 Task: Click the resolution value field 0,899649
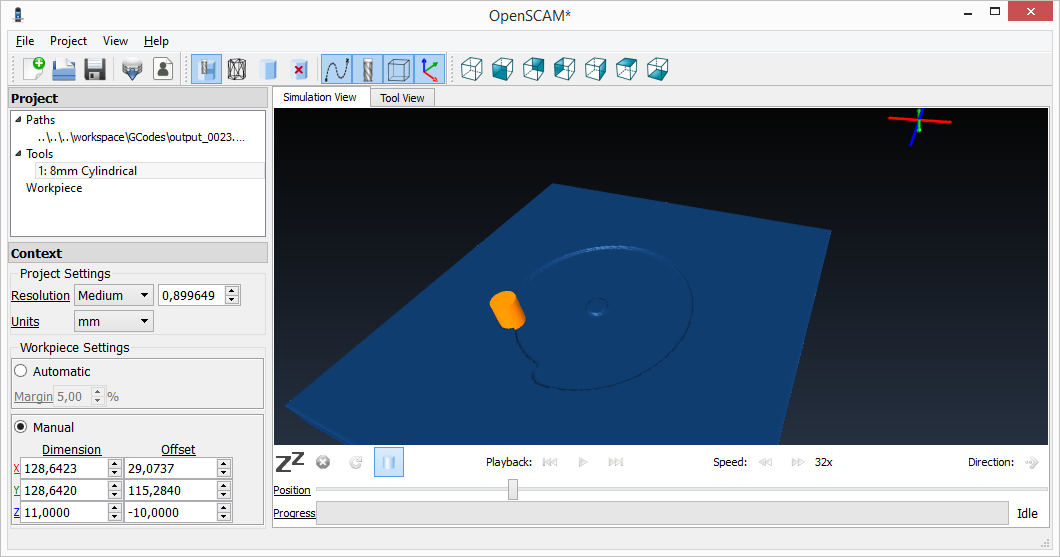(192, 295)
